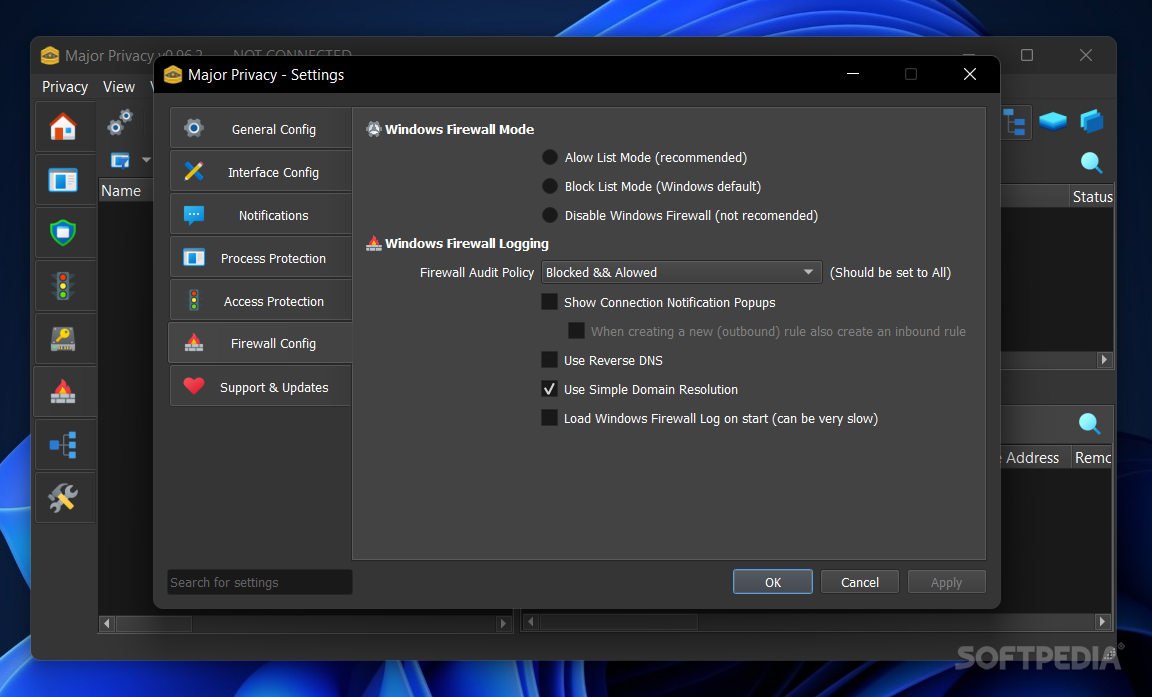Open the firewall brick wall icon in sidebar
This screenshot has height=697, width=1152.
point(63,391)
